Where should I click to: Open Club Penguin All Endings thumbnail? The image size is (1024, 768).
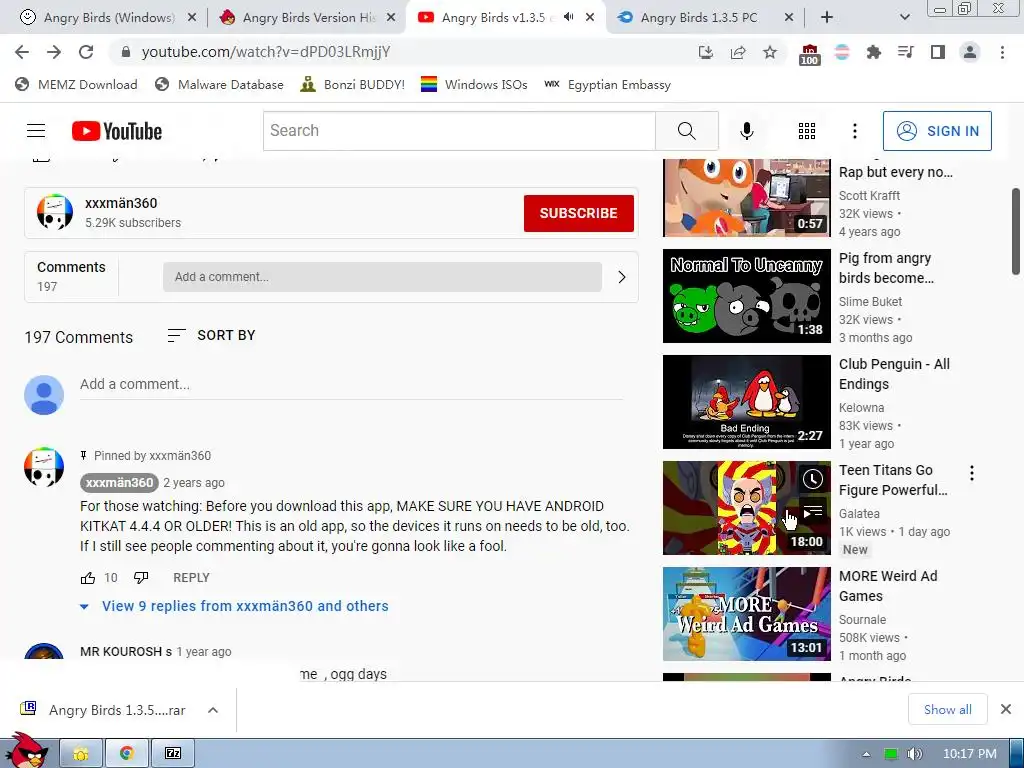[746, 402]
